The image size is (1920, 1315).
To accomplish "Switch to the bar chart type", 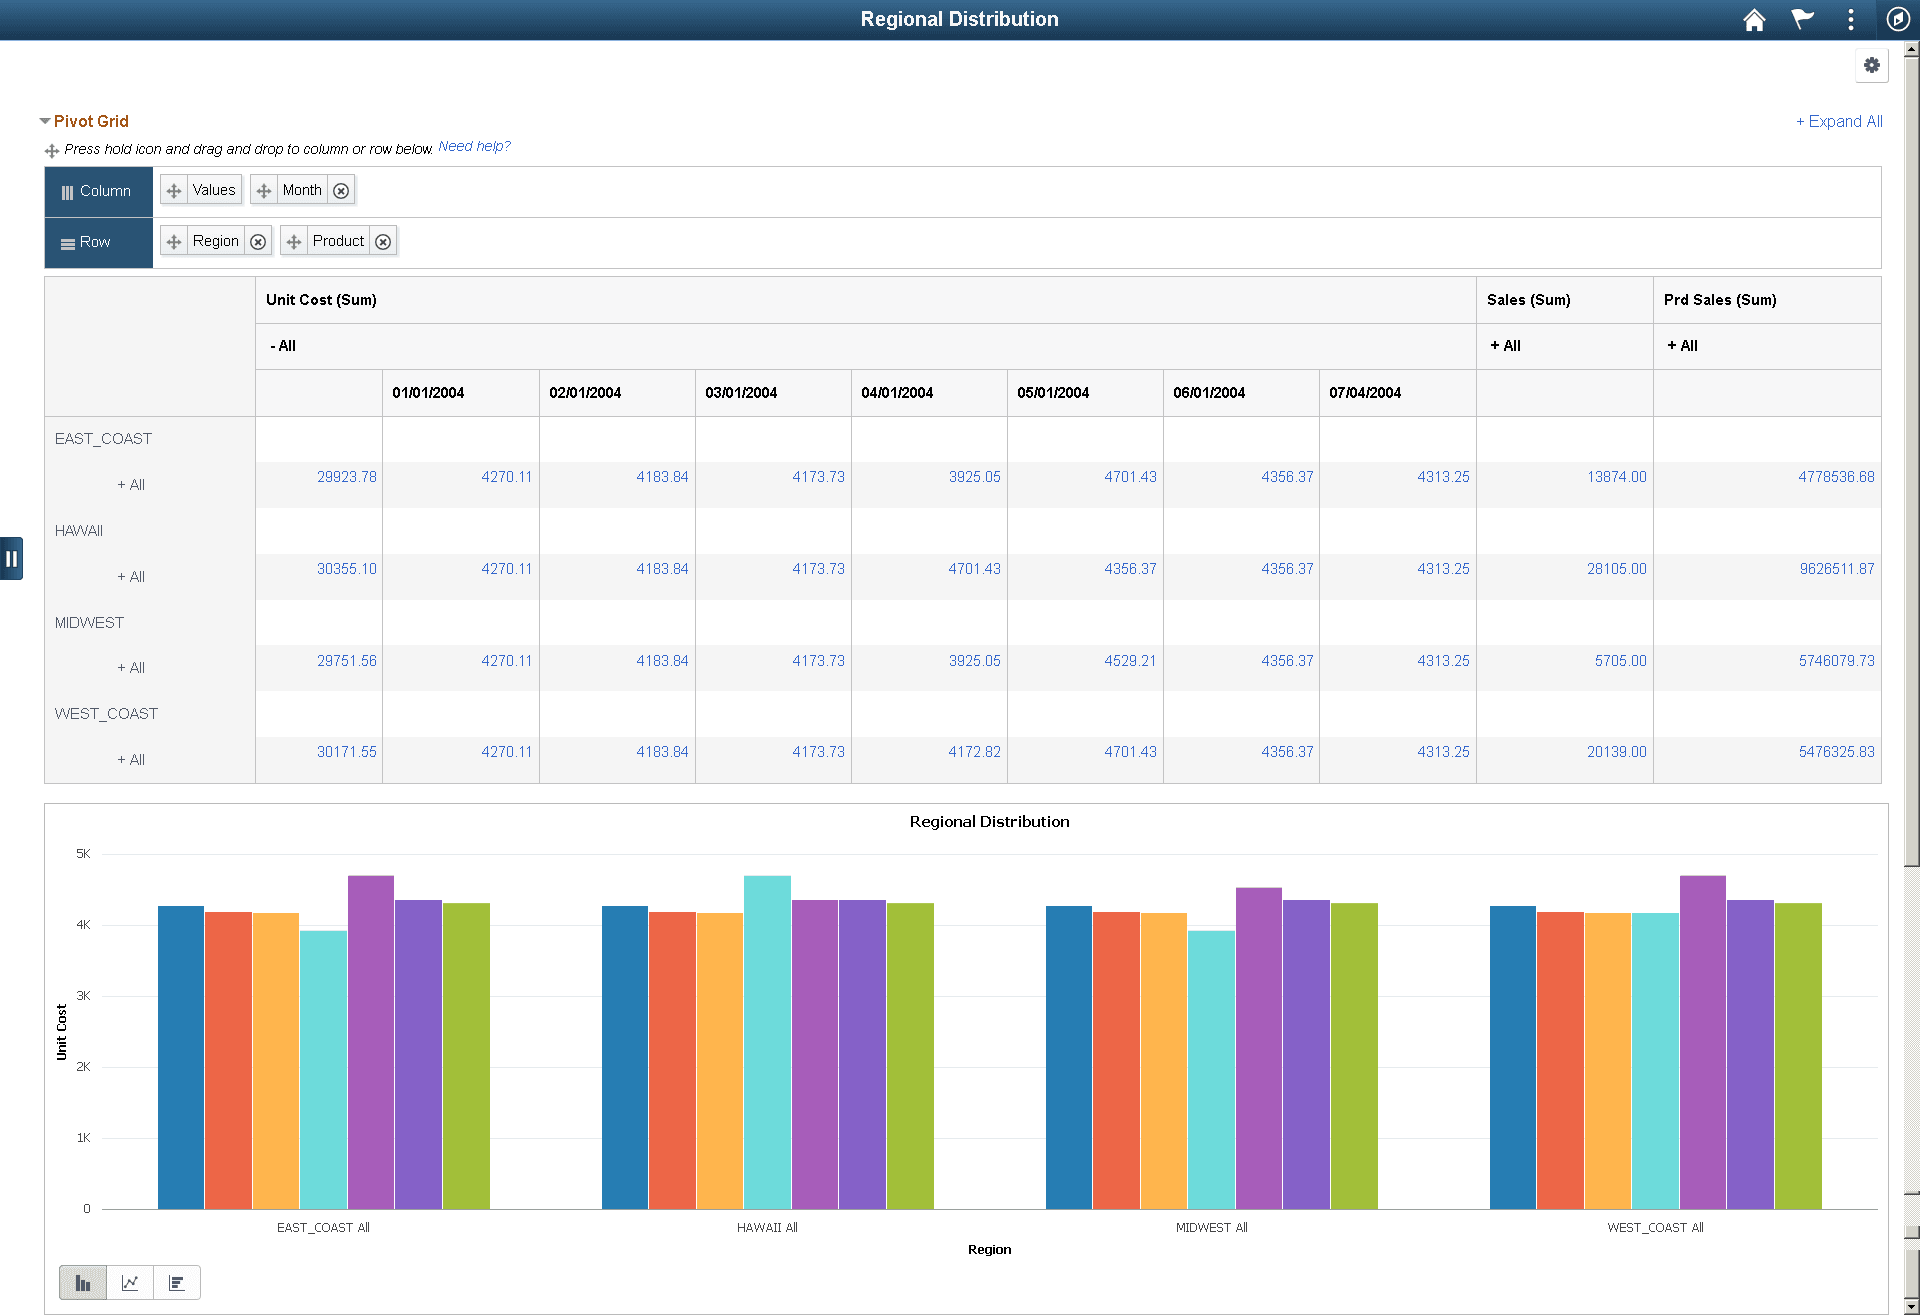I will 83,1283.
